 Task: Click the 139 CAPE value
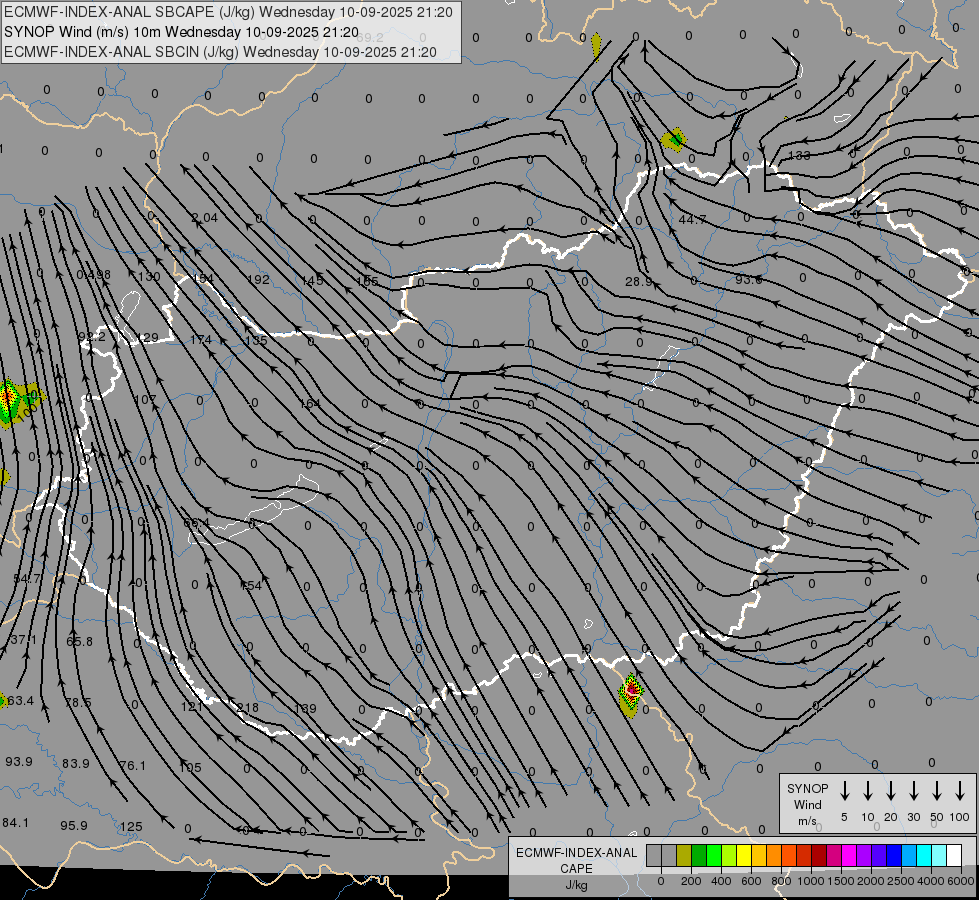305,709
